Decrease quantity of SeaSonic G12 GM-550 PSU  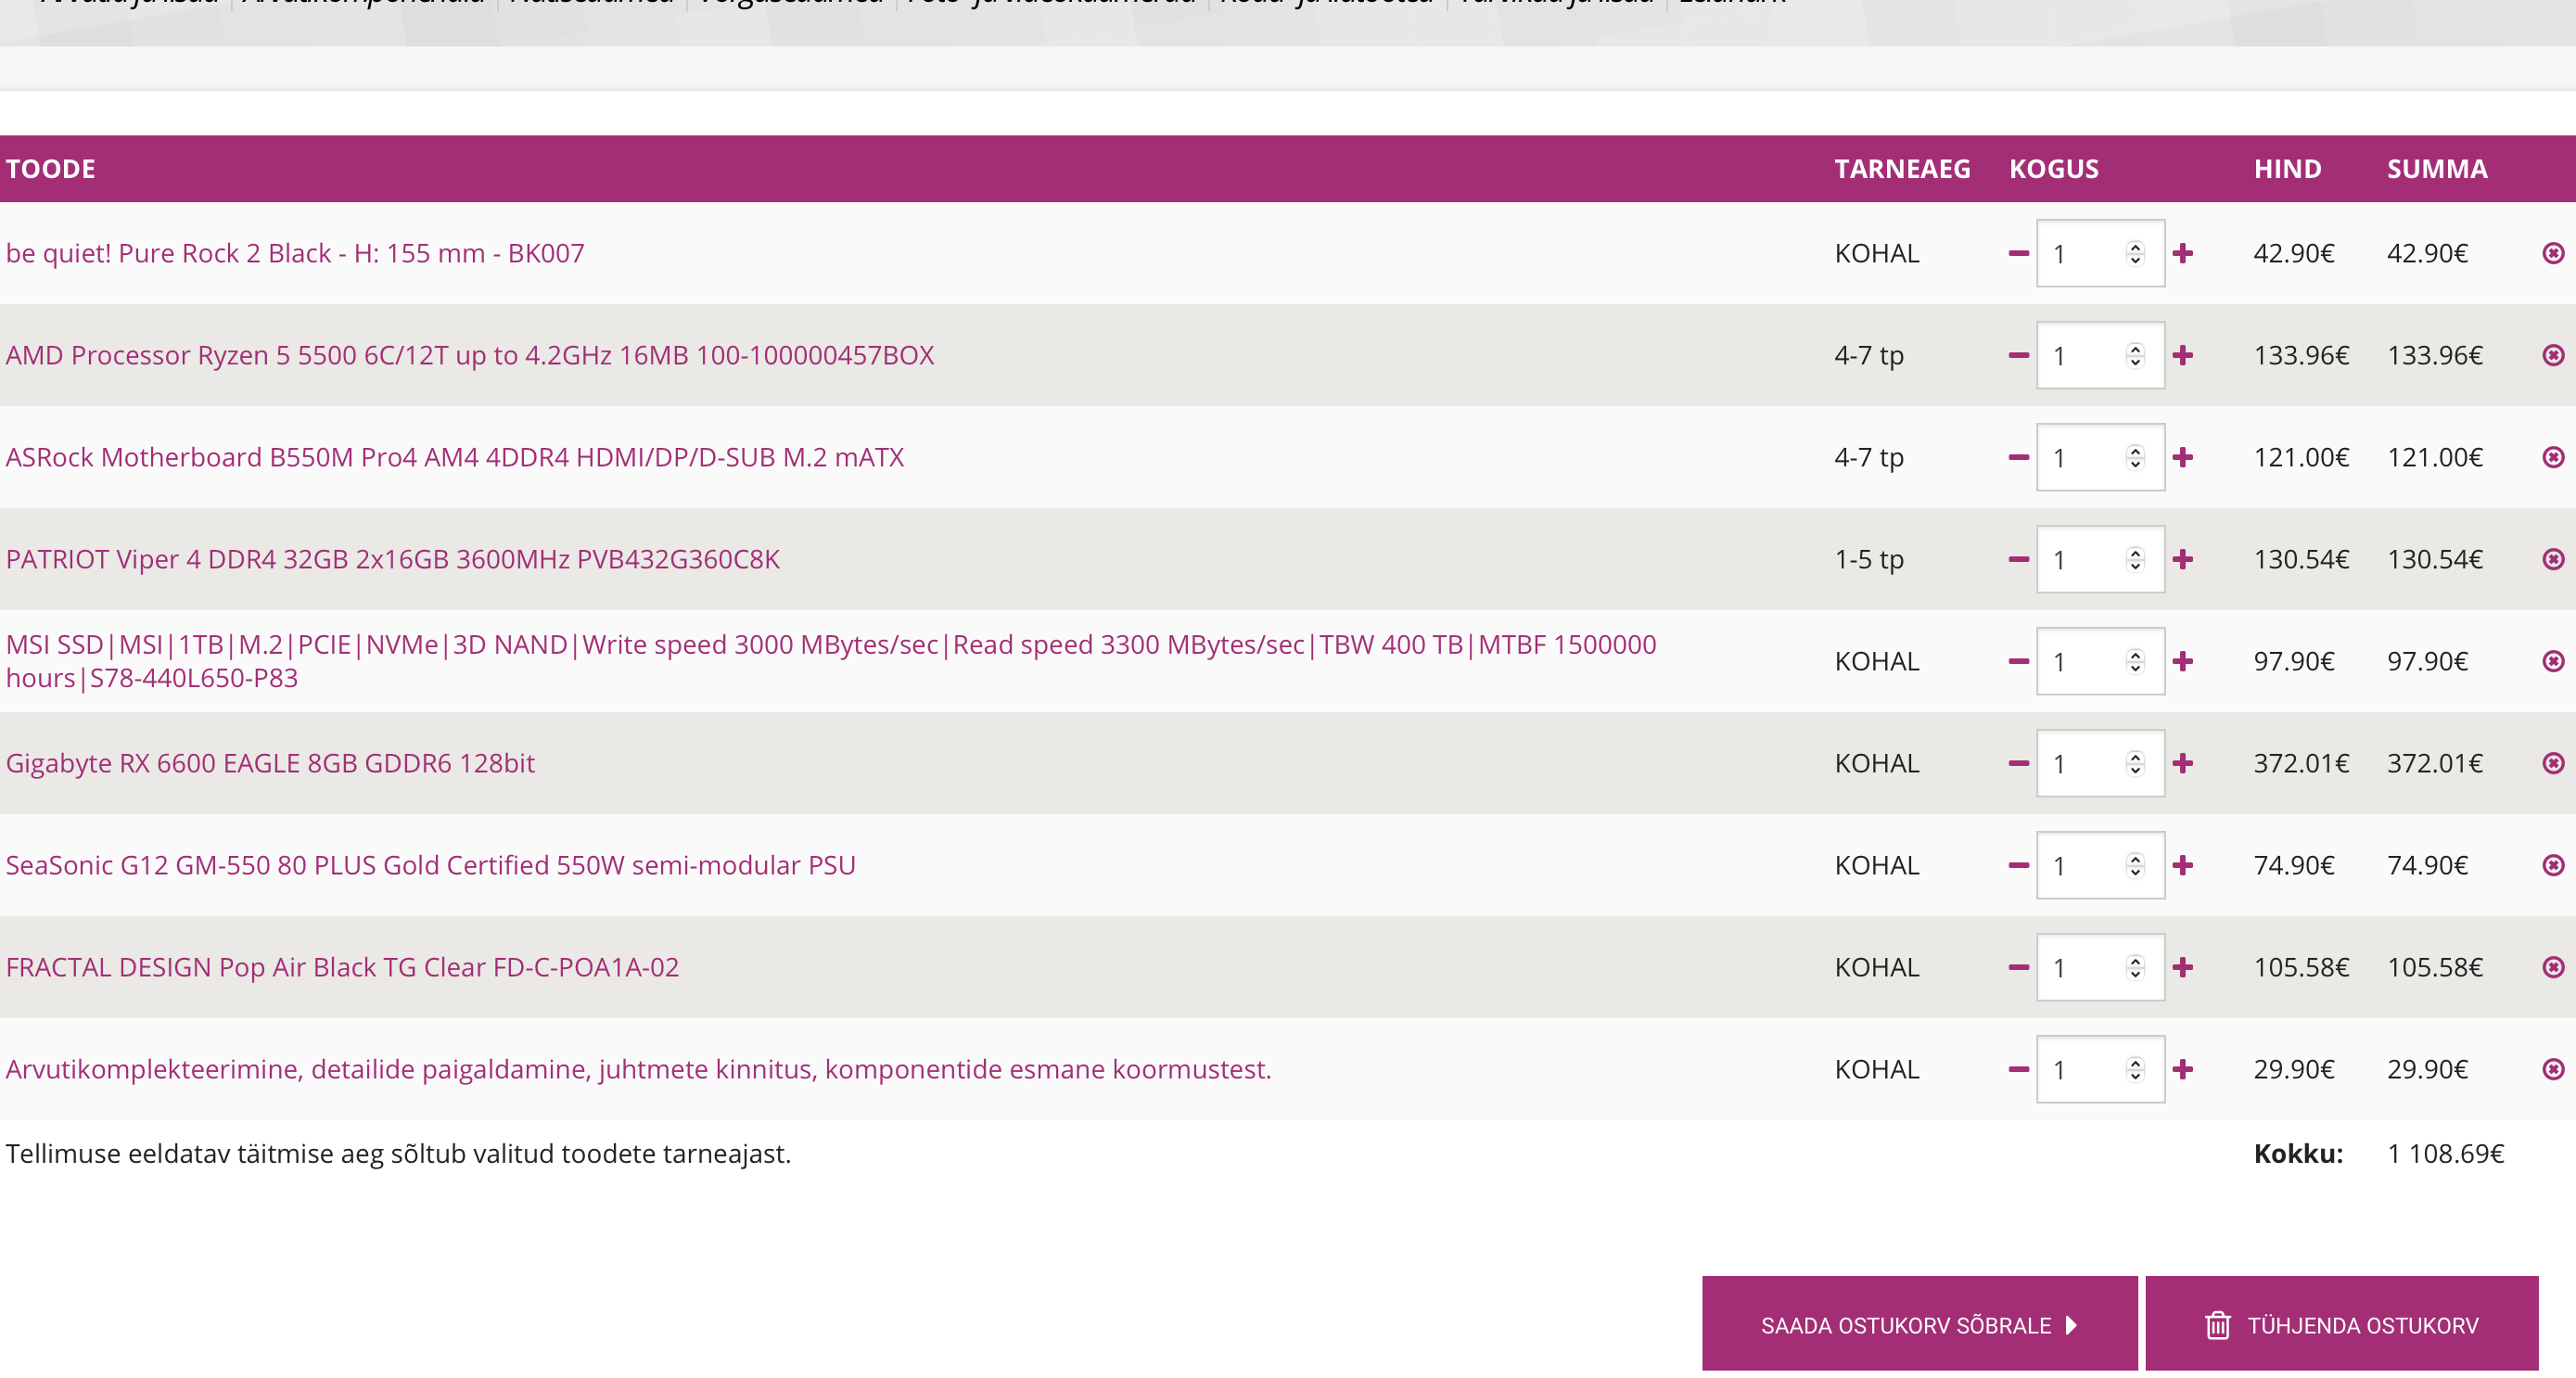pos(2018,866)
